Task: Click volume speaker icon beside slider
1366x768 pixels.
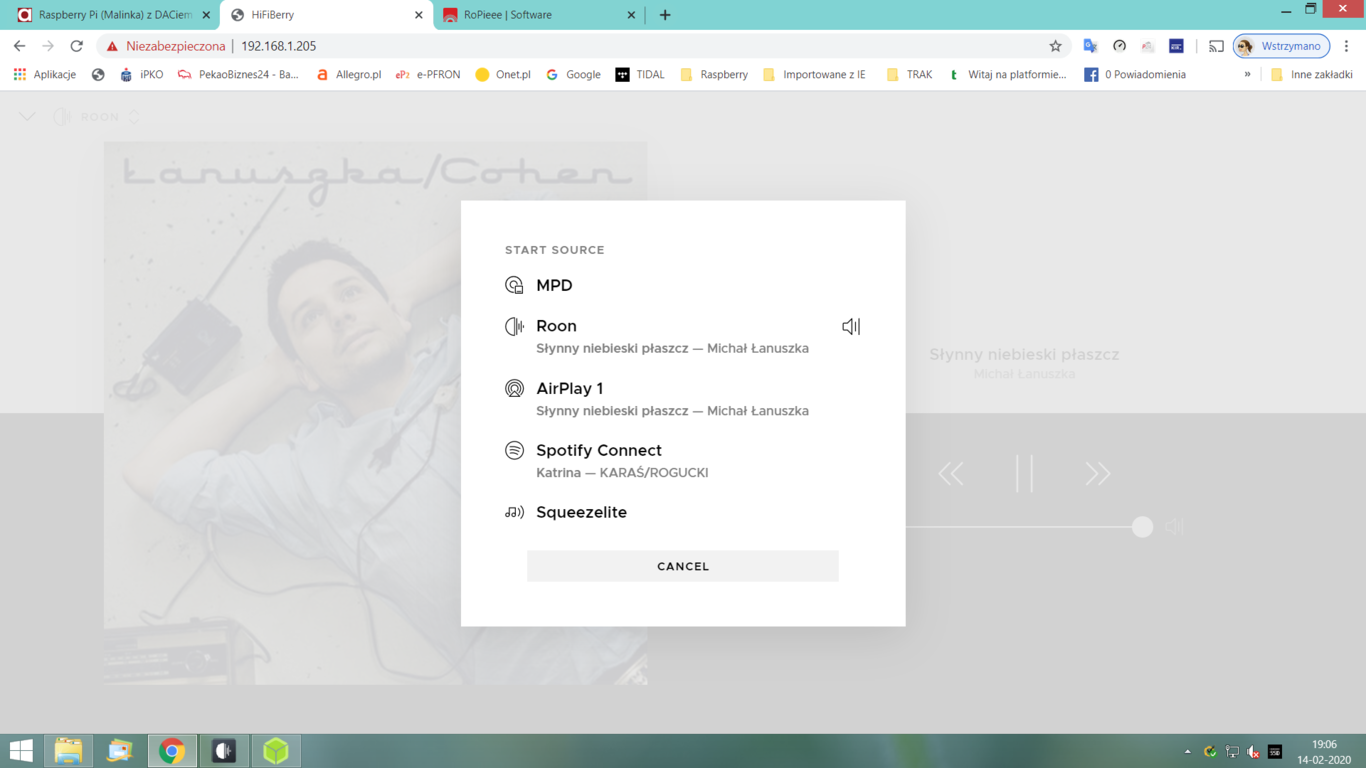Action: point(1174,527)
